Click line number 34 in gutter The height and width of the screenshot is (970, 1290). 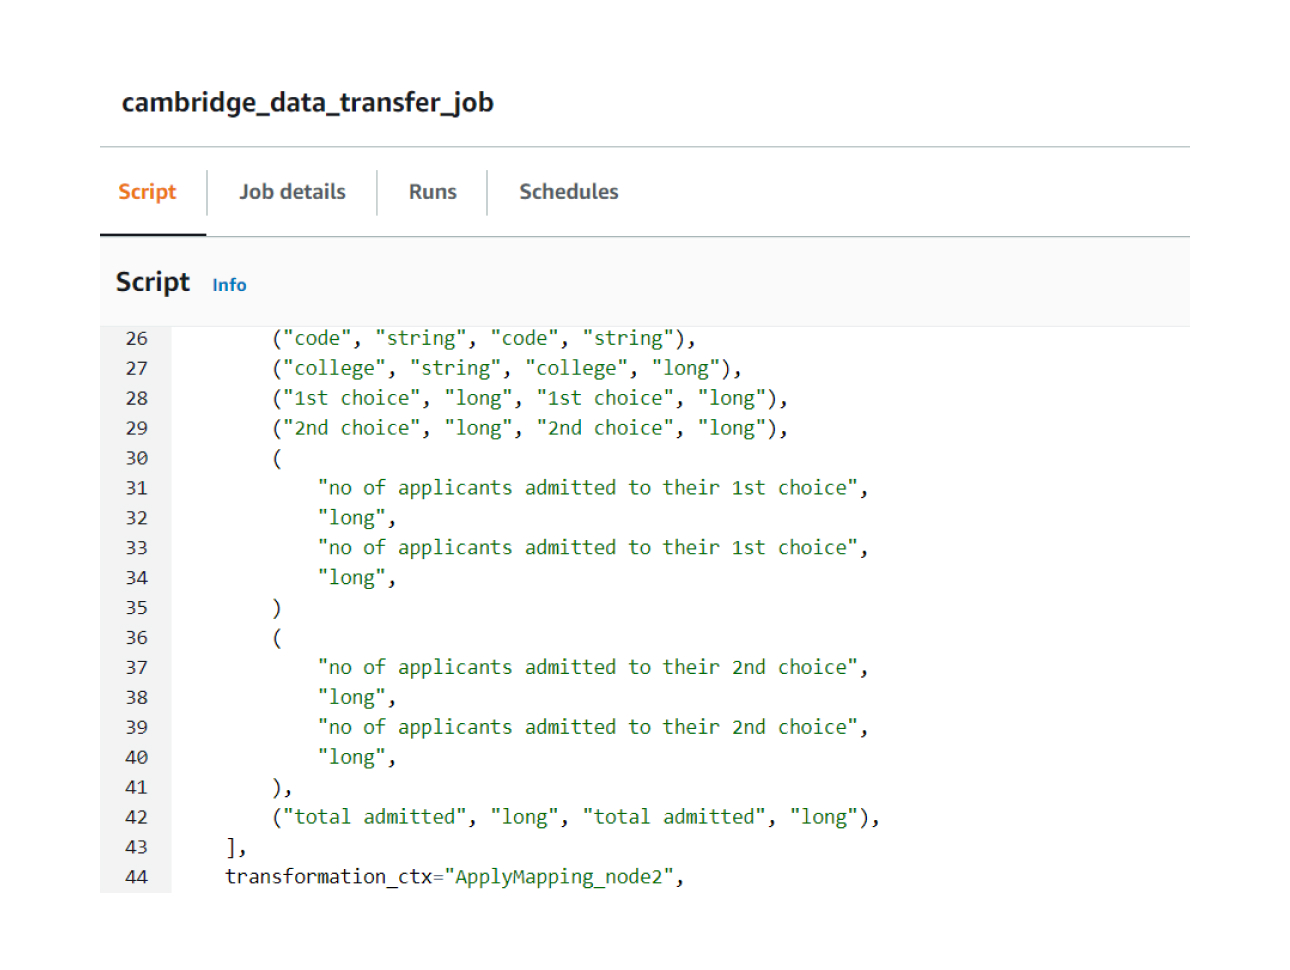(x=136, y=579)
